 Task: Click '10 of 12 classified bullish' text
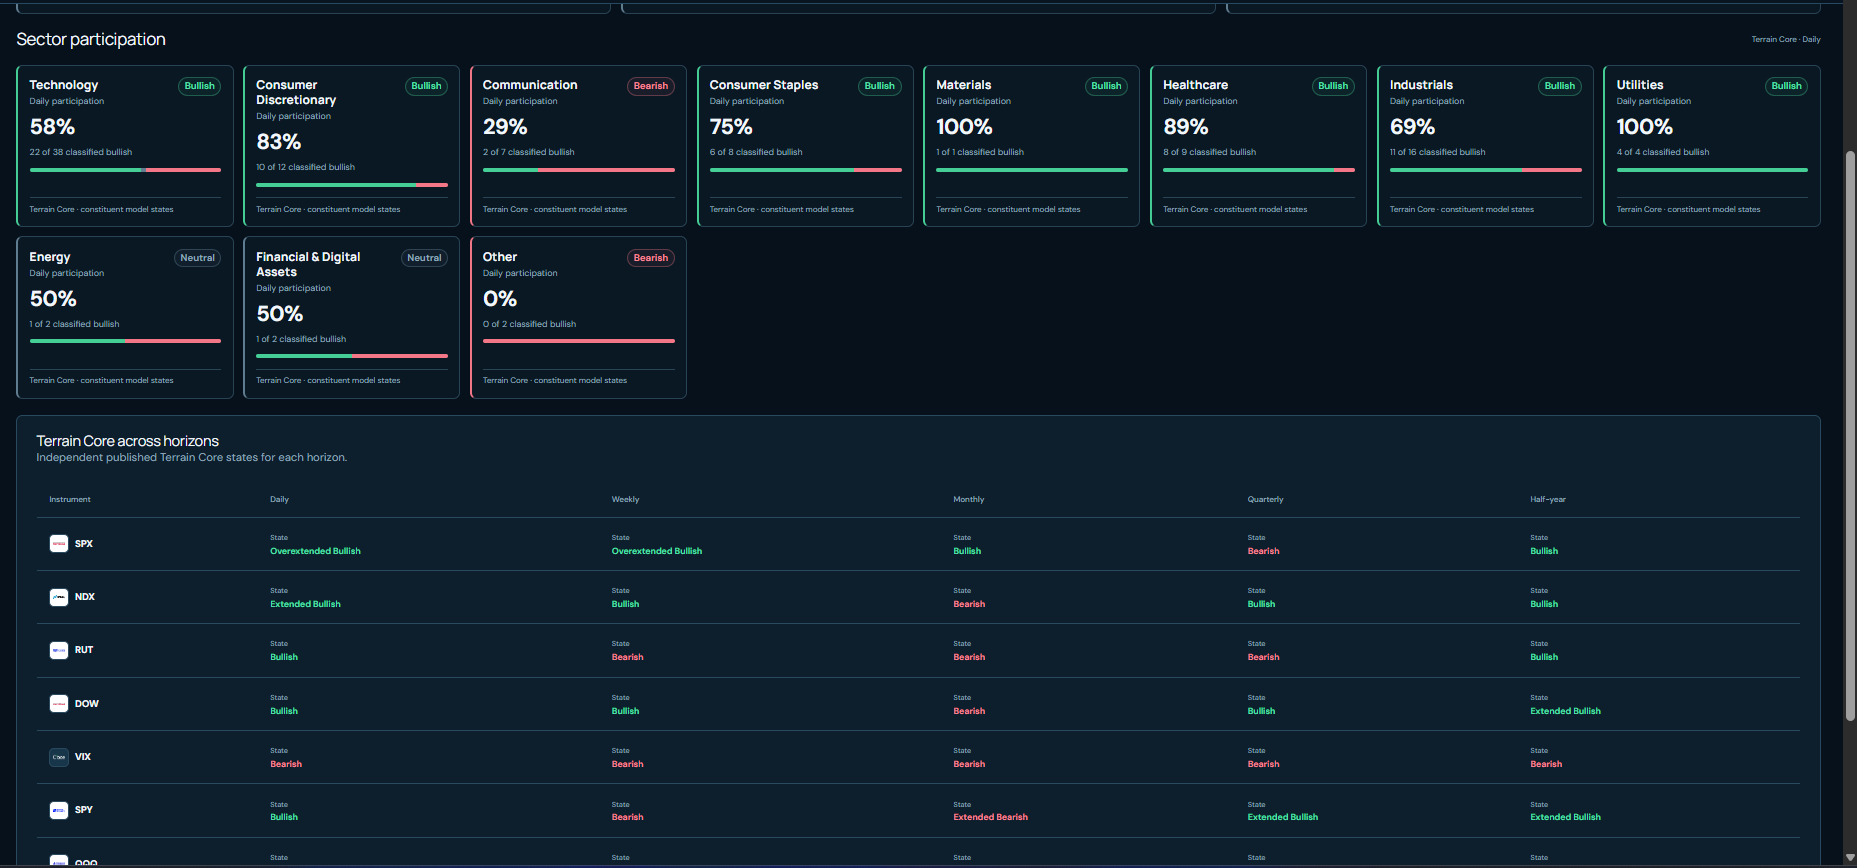tap(305, 167)
